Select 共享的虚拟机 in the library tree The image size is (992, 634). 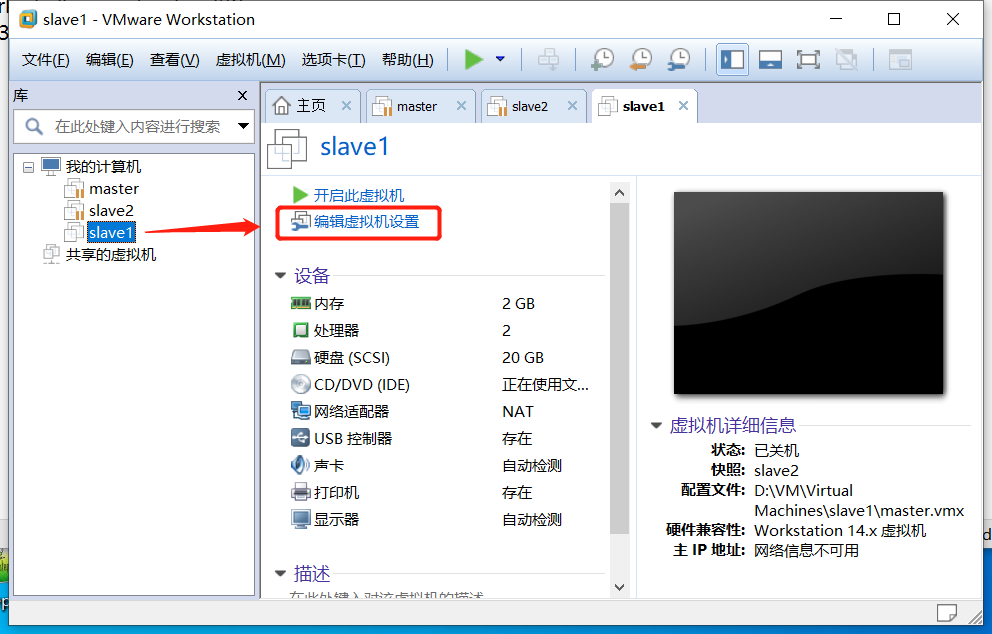pos(111,254)
